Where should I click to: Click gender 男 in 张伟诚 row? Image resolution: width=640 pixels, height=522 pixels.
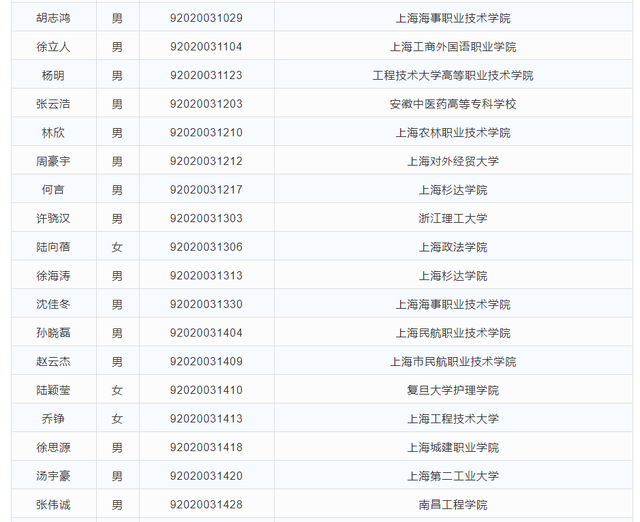click(x=117, y=505)
